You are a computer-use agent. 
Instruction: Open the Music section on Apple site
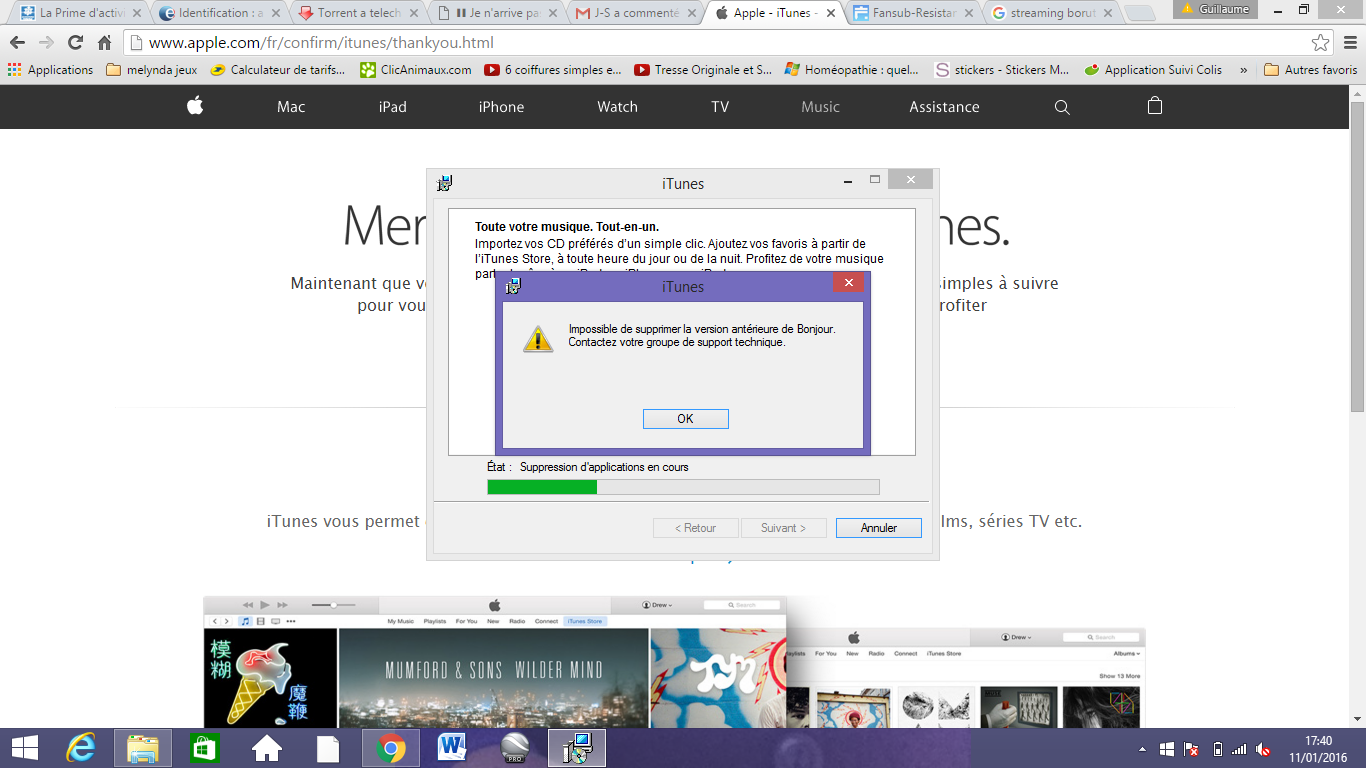[x=820, y=107]
